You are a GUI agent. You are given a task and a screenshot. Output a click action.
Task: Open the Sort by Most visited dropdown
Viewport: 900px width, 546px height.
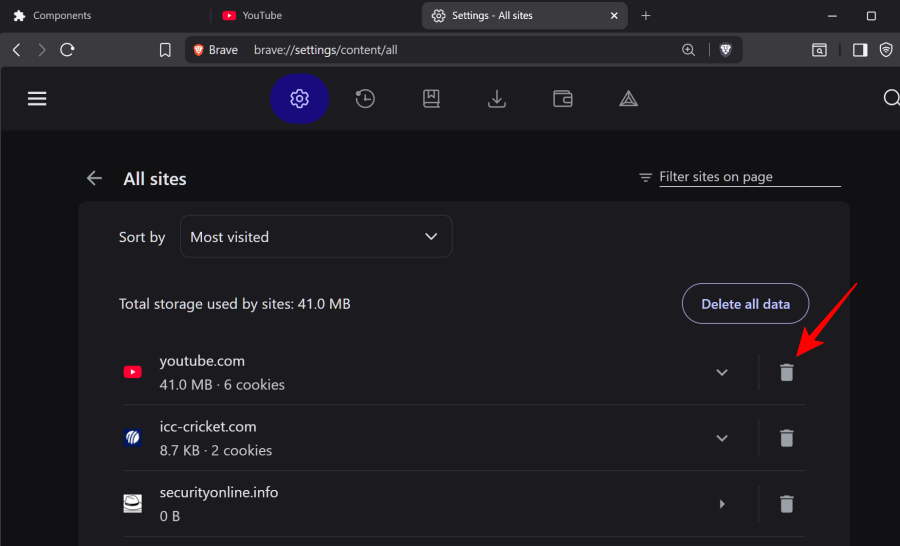tap(315, 237)
